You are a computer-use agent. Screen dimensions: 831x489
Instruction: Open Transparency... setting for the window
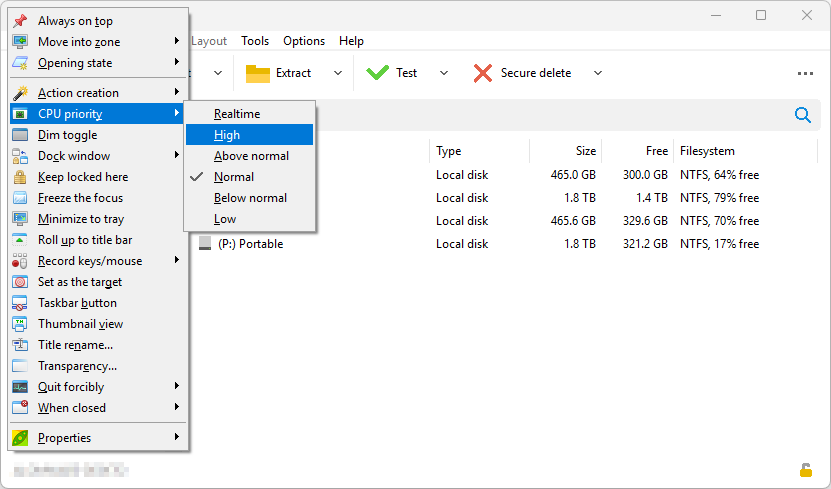click(x=77, y=366)
